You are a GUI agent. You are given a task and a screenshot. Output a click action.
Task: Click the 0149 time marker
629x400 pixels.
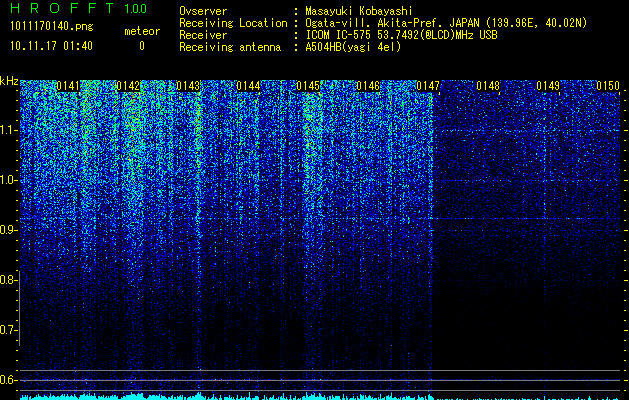[548, 86]
